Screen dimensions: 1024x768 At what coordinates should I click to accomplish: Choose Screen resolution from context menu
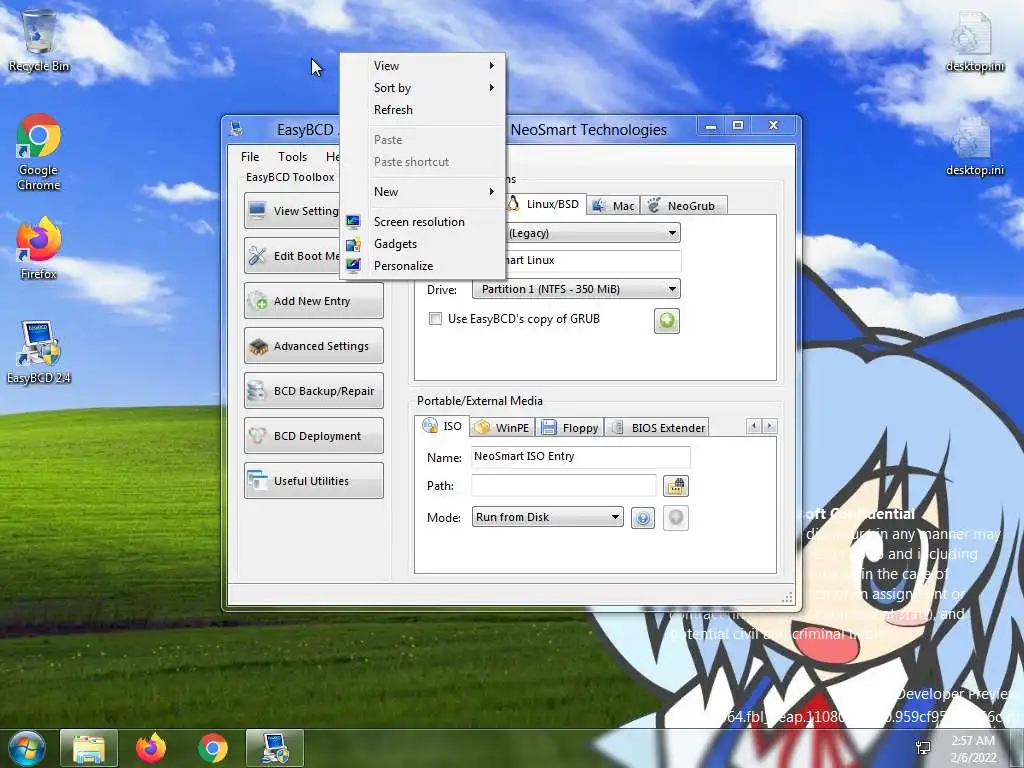[x=423, y=222]
